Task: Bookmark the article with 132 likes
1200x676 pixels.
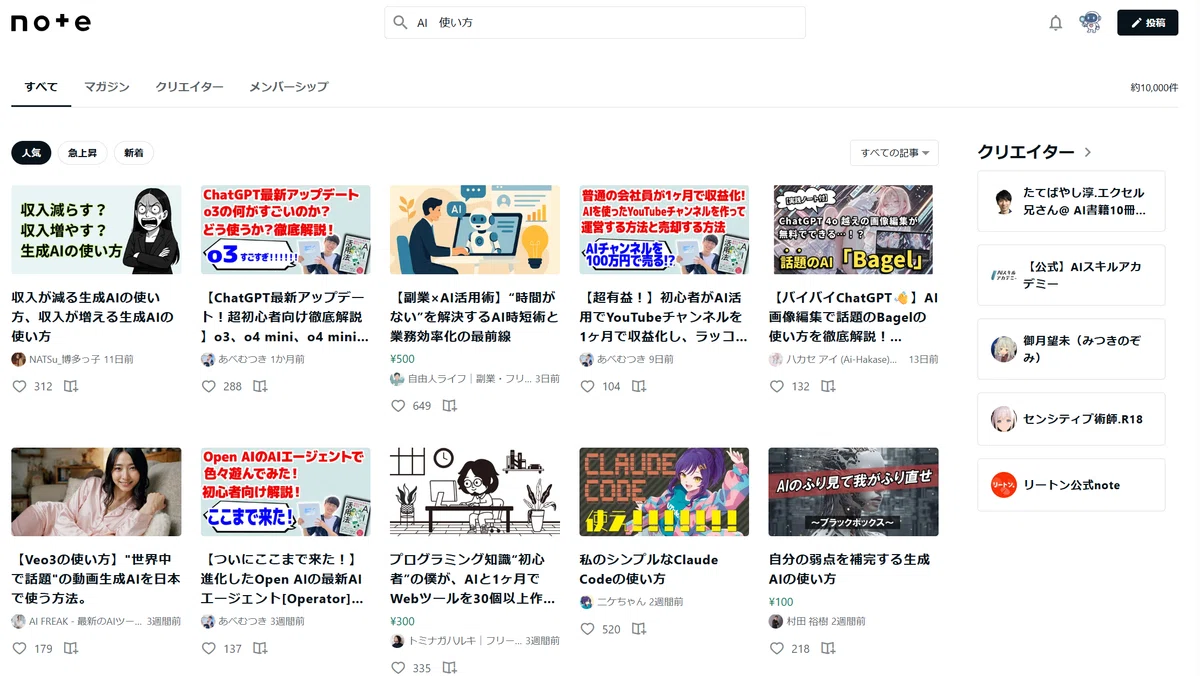Action: pyautogui.click(x=828, y=386)
